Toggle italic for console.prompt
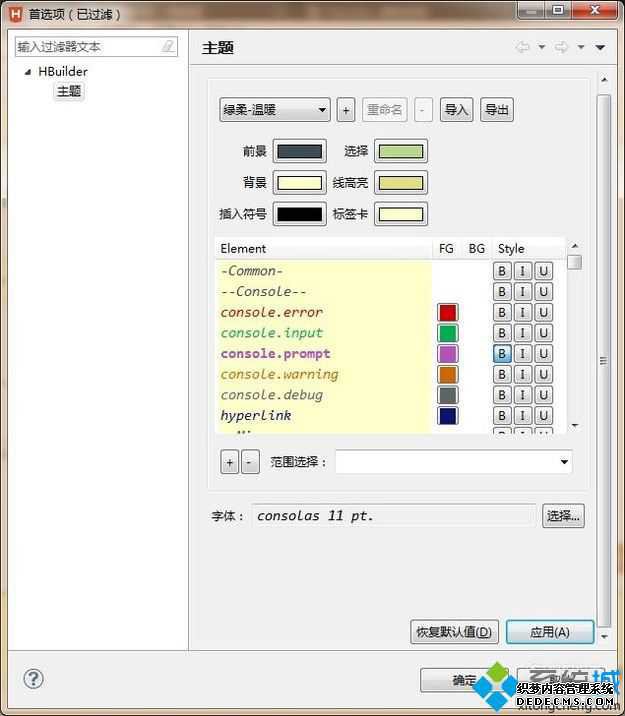This screenshot has width=625, height=716. click(x=523, y=353)
